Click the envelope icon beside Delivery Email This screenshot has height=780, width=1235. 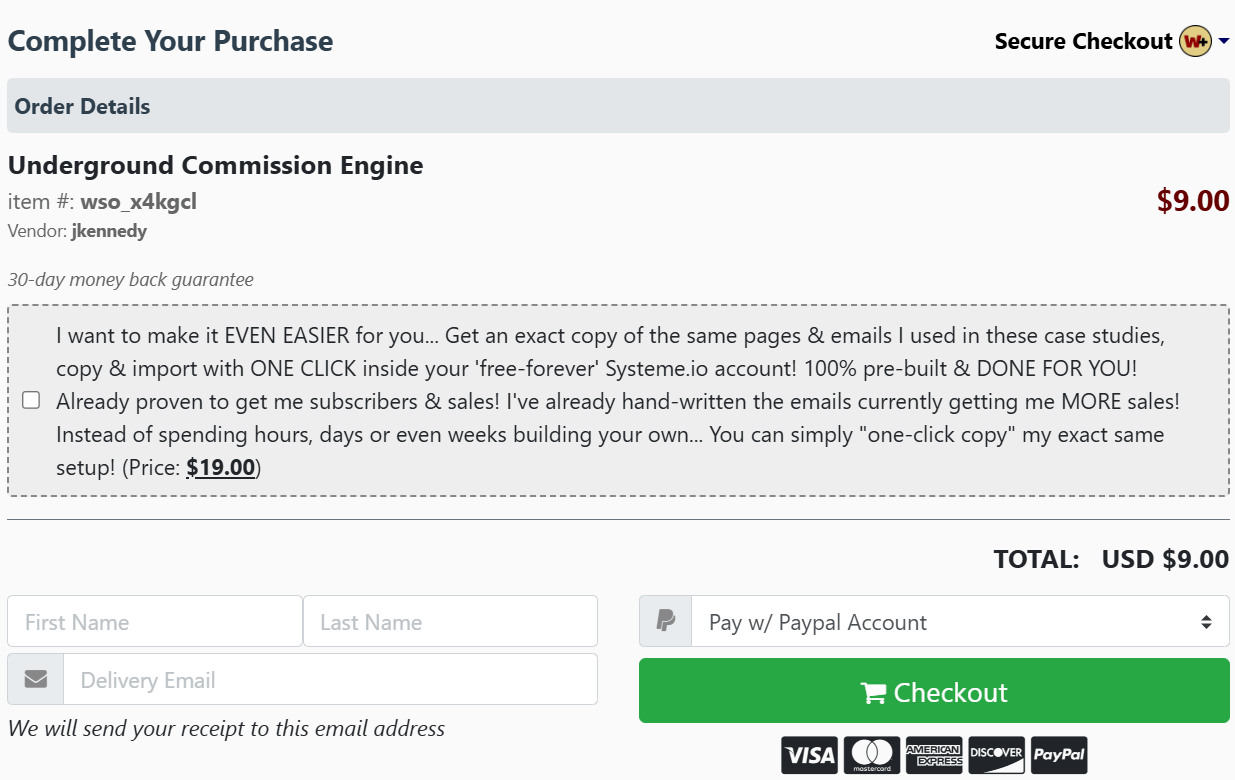35,679
